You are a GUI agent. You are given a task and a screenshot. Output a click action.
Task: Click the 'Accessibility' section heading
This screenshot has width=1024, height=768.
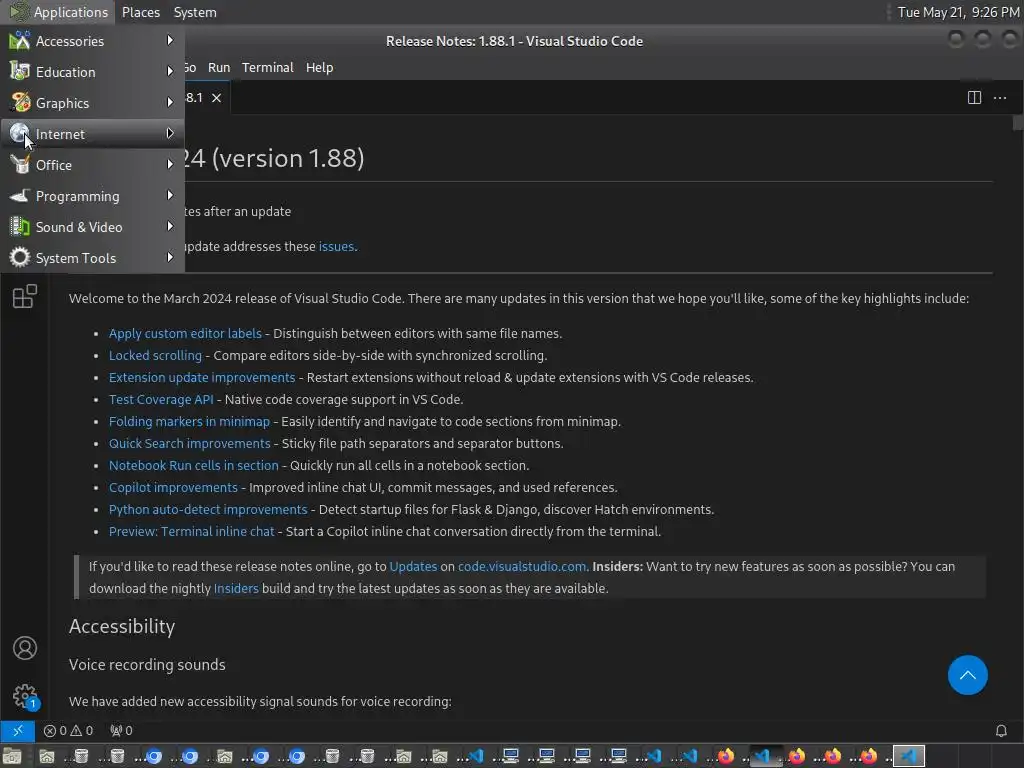[x=121, y=626]
